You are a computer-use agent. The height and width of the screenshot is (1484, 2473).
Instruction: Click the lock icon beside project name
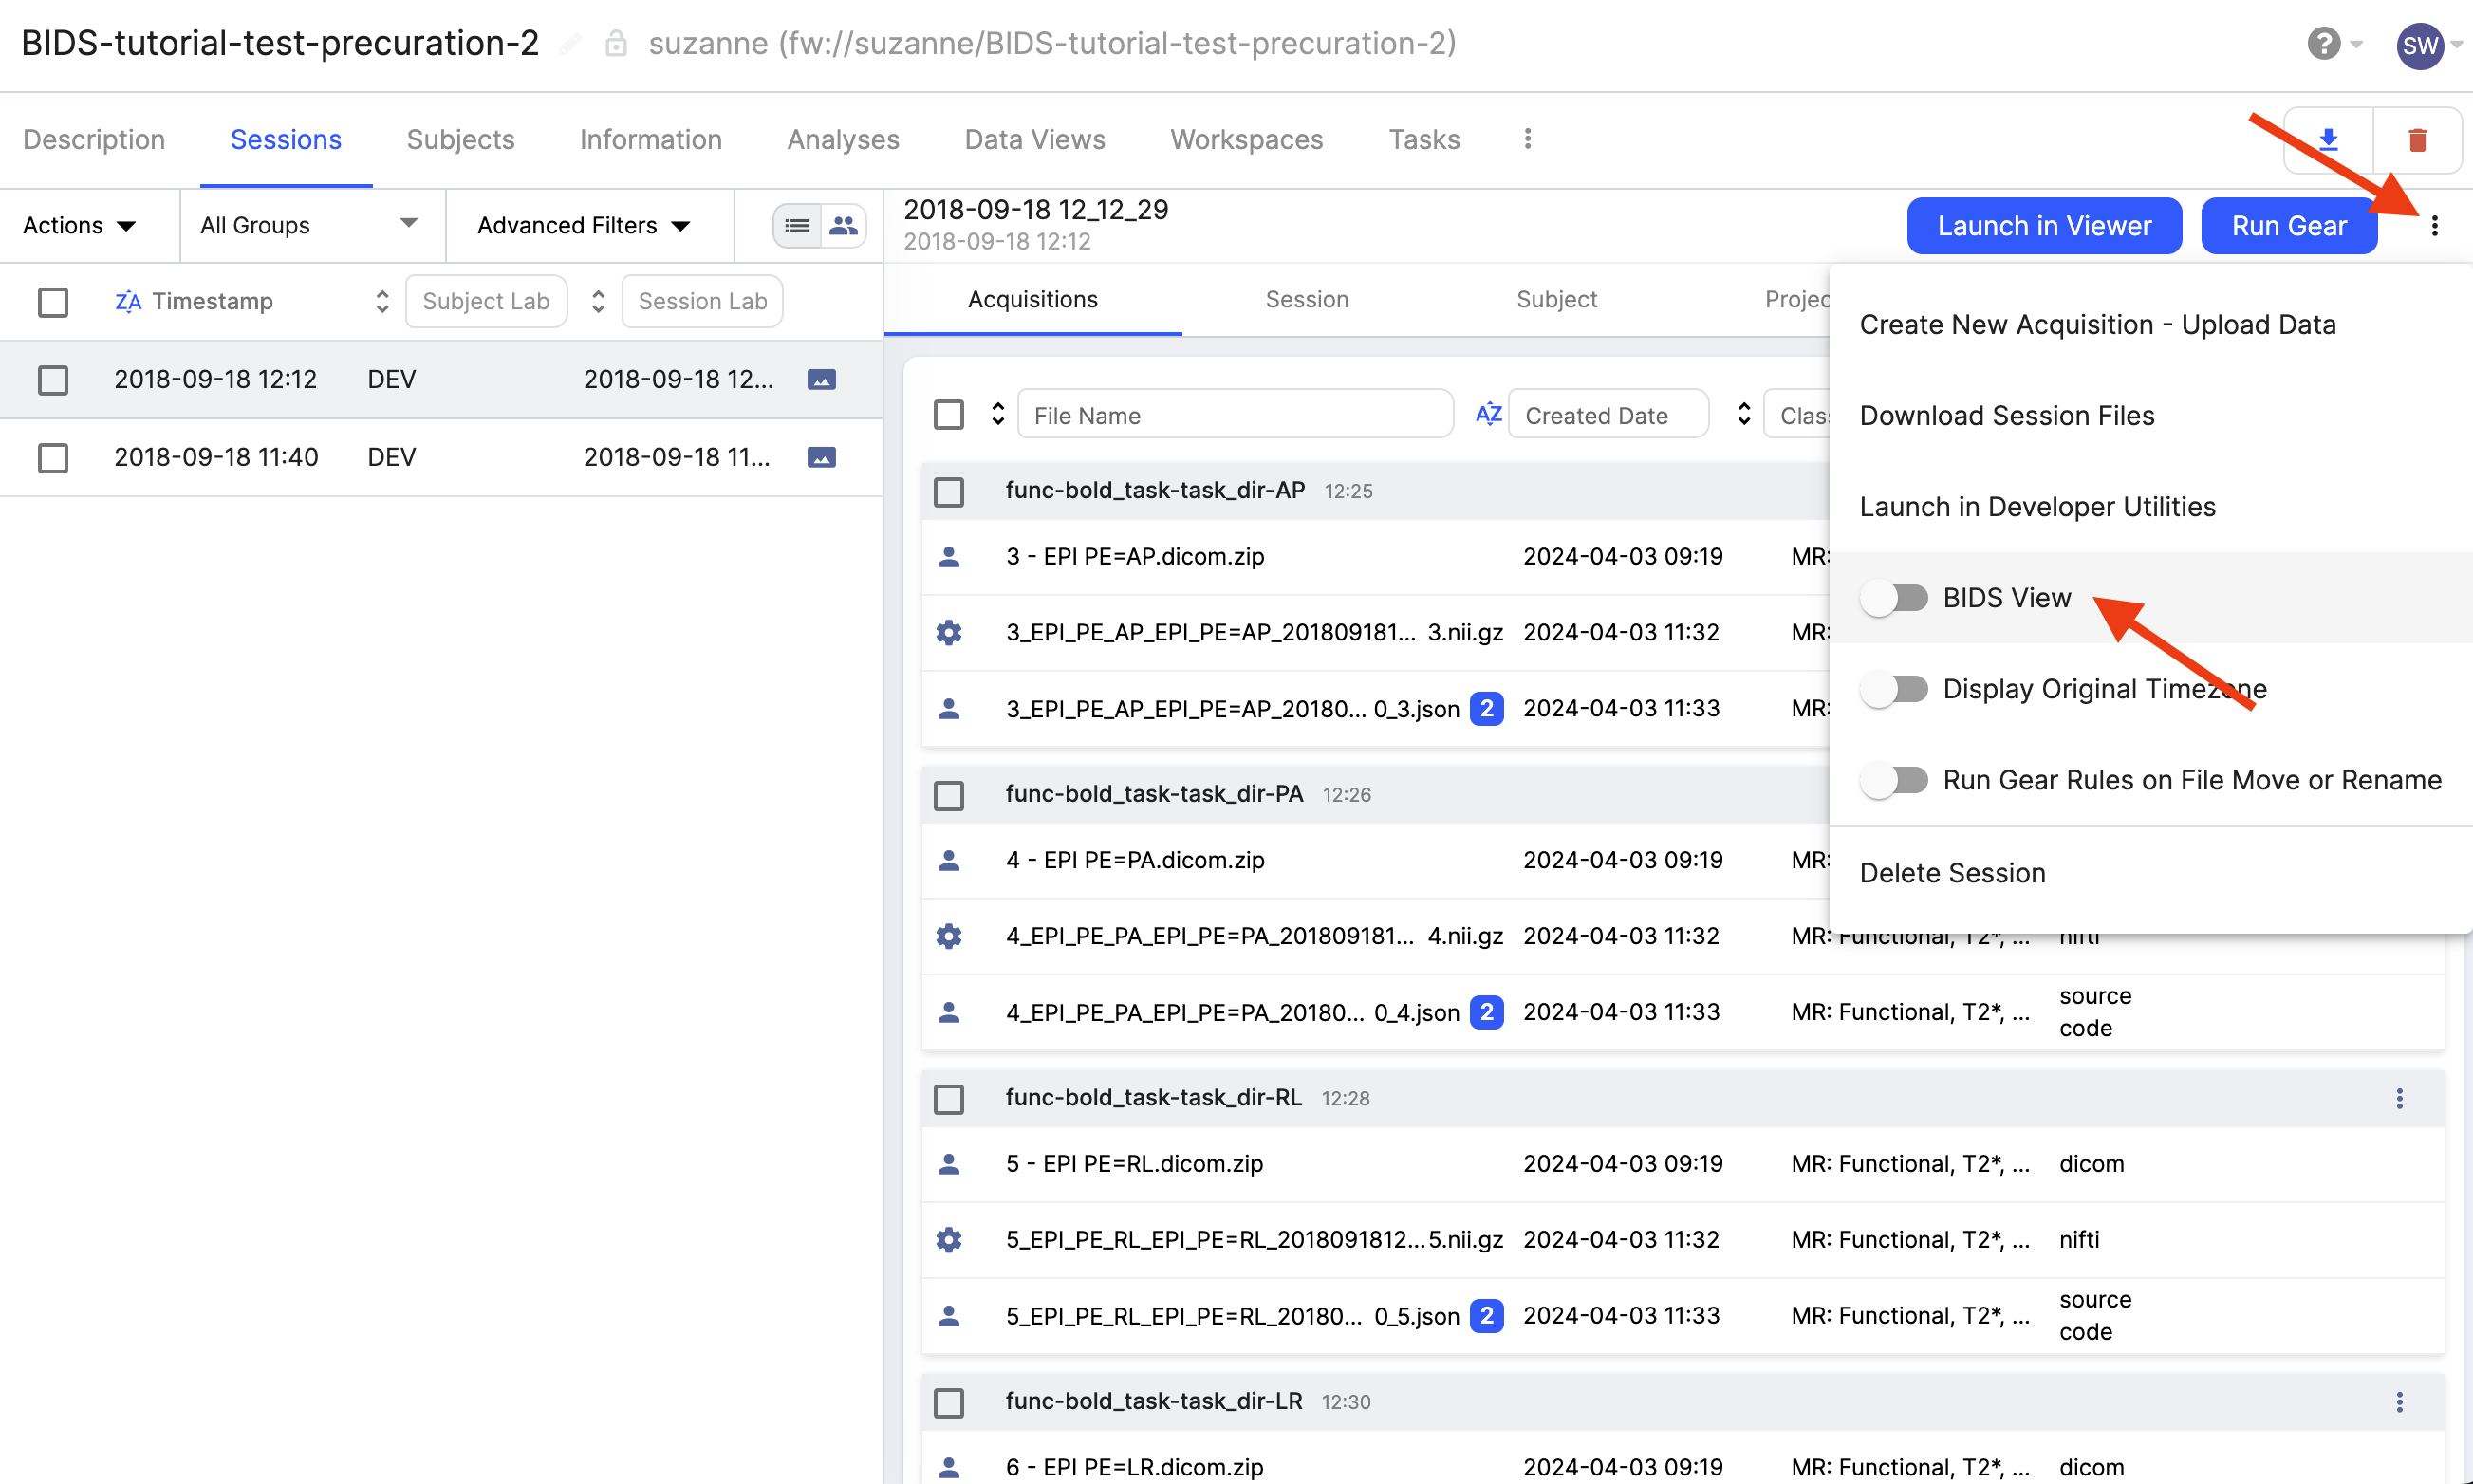point(616,43)
